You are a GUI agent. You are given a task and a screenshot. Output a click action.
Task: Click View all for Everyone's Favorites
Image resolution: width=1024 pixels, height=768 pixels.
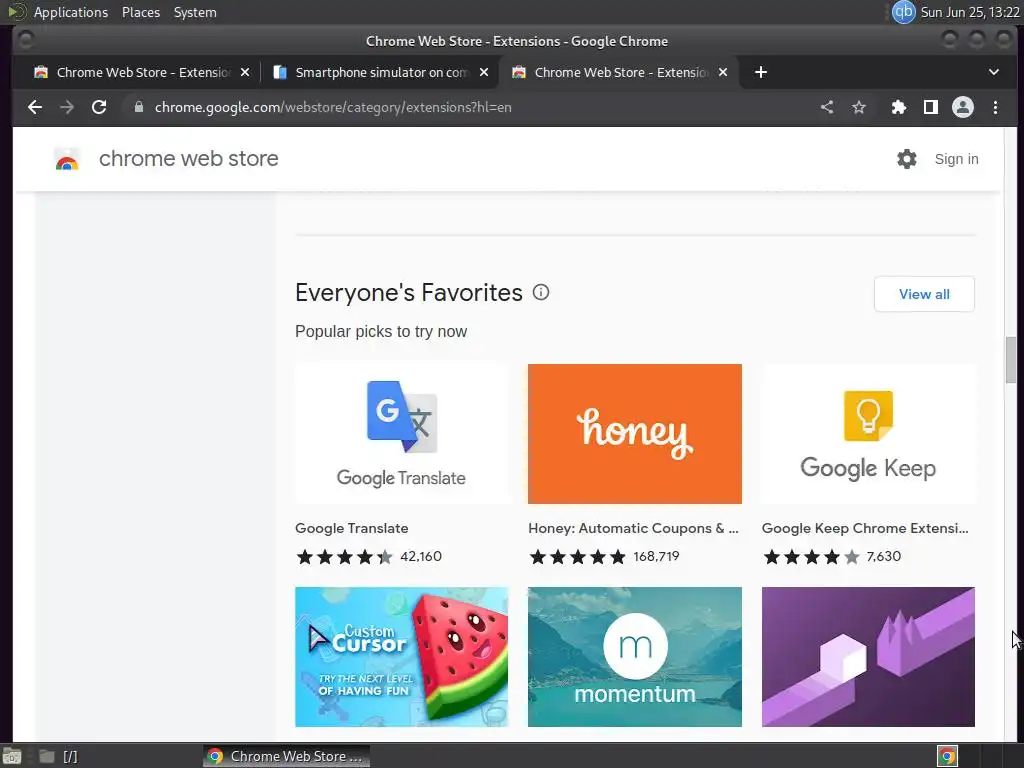[924, 294]
